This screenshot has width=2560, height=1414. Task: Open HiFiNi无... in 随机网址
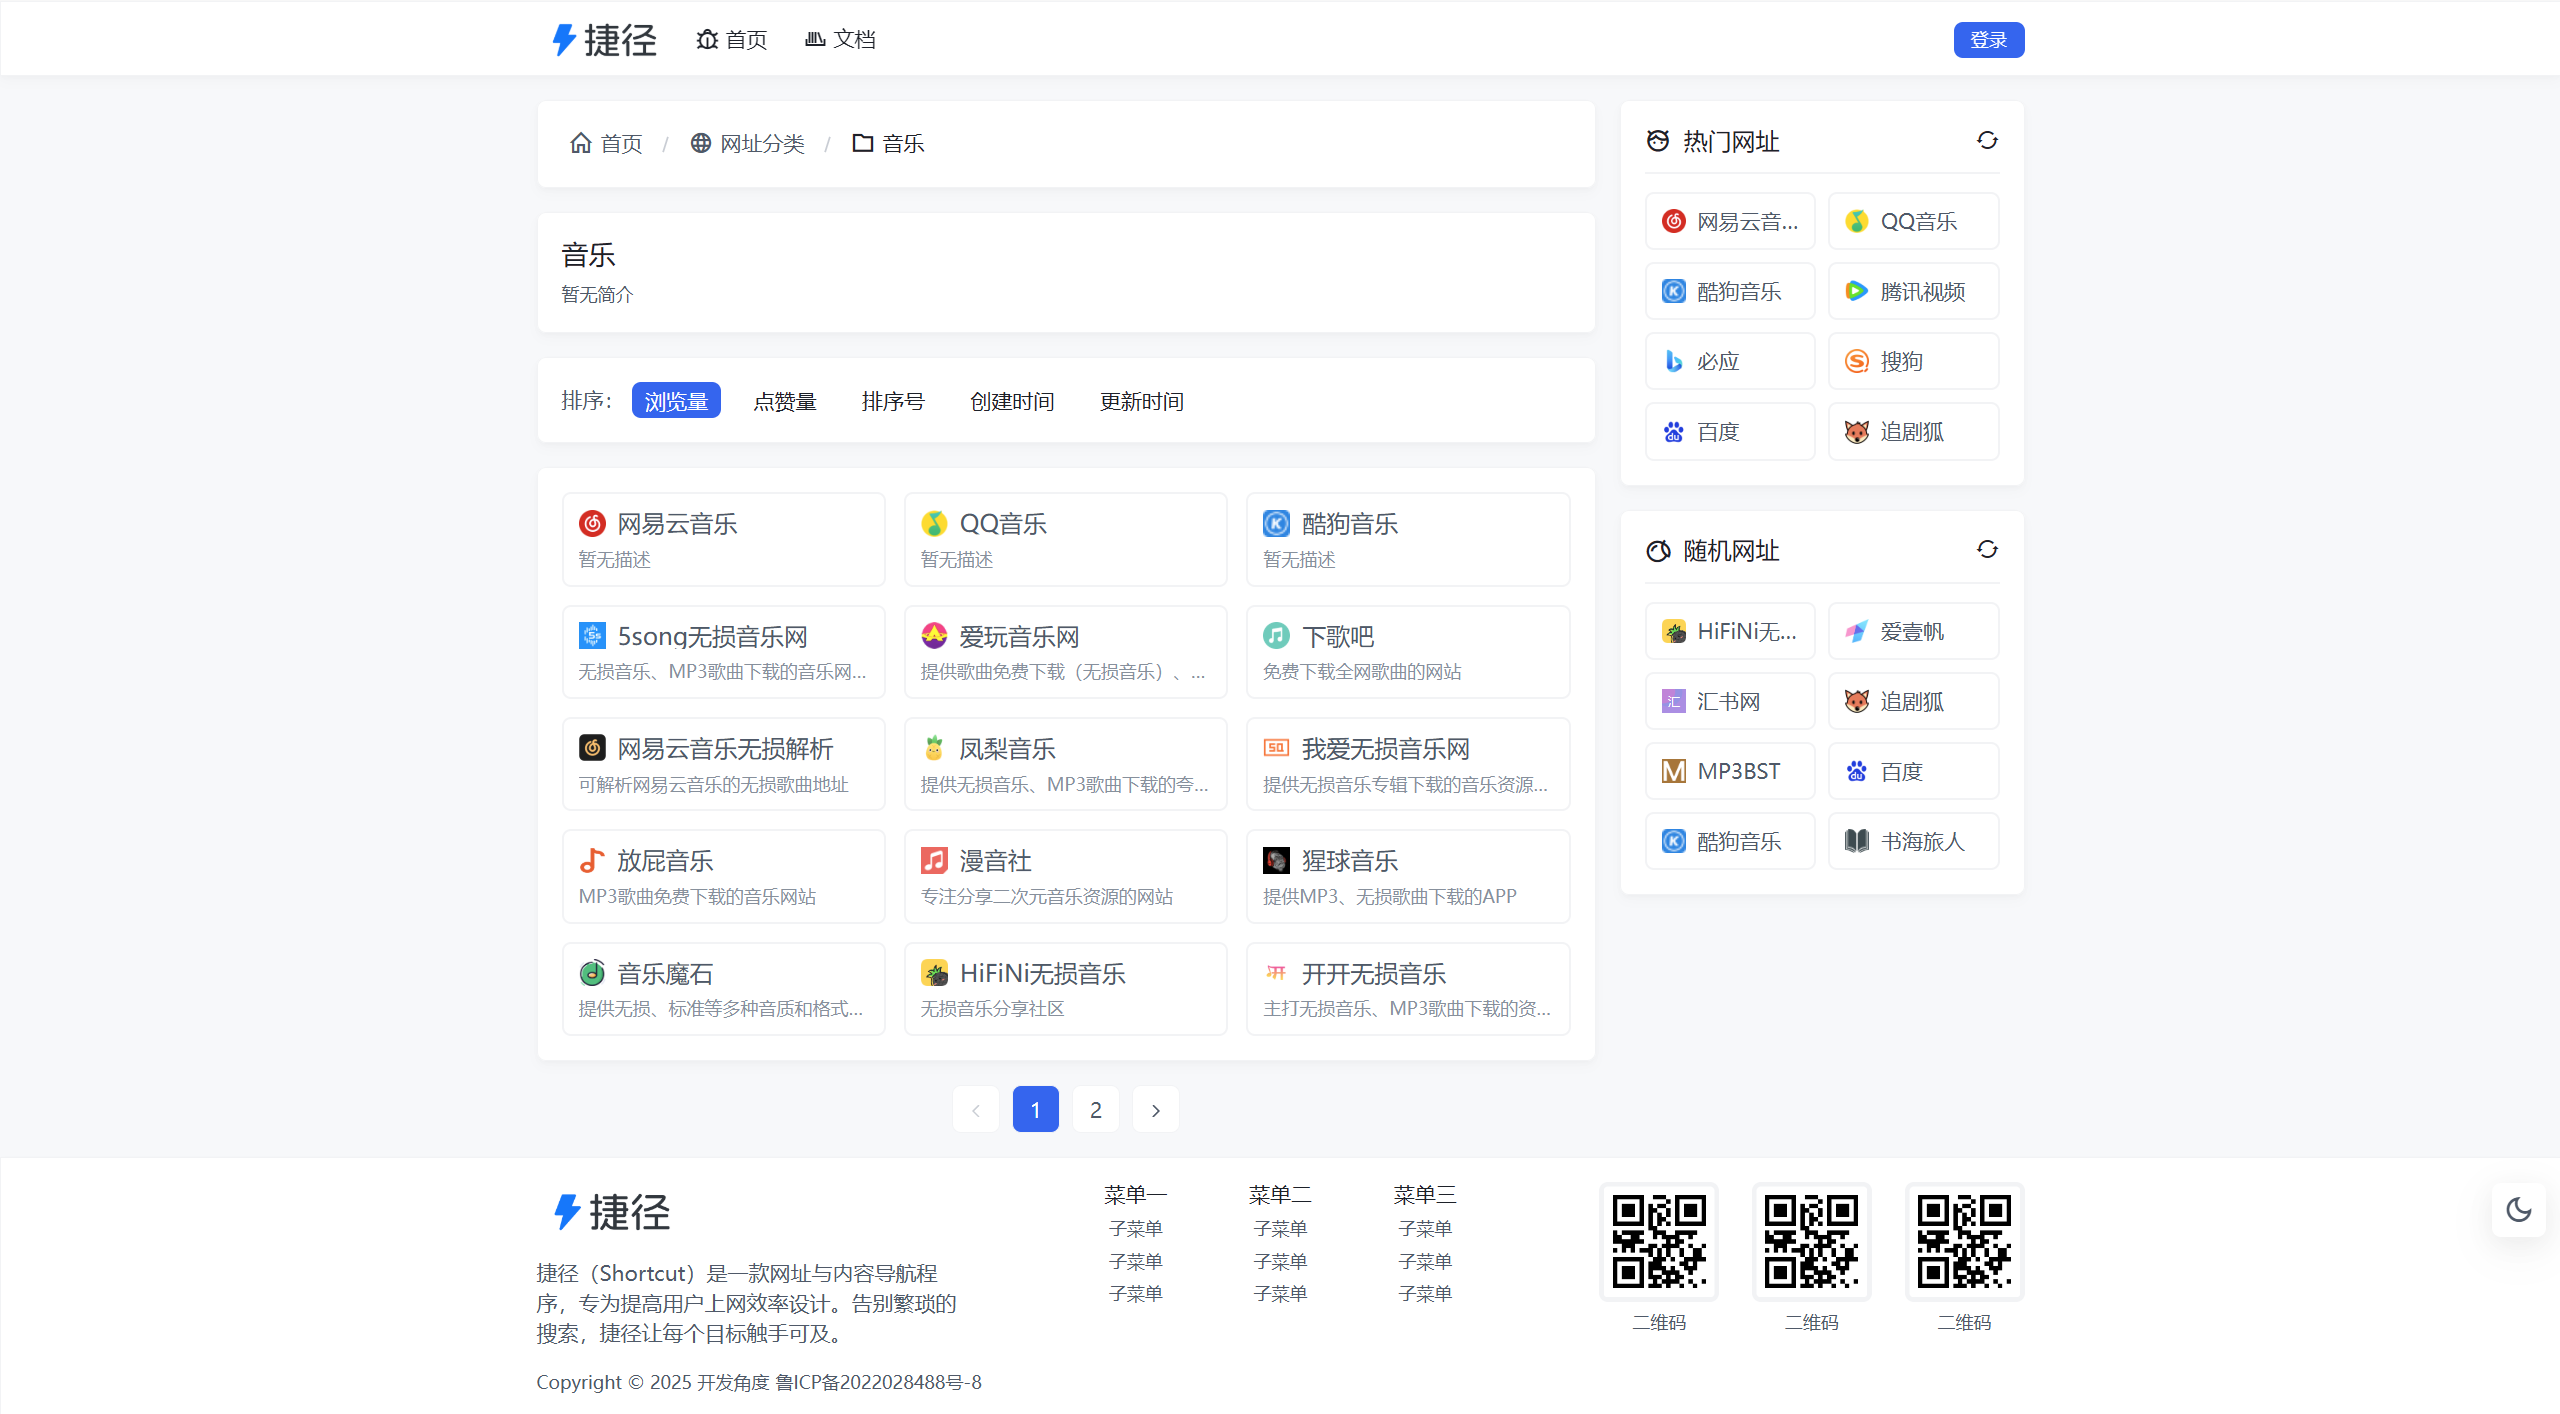1730,631
